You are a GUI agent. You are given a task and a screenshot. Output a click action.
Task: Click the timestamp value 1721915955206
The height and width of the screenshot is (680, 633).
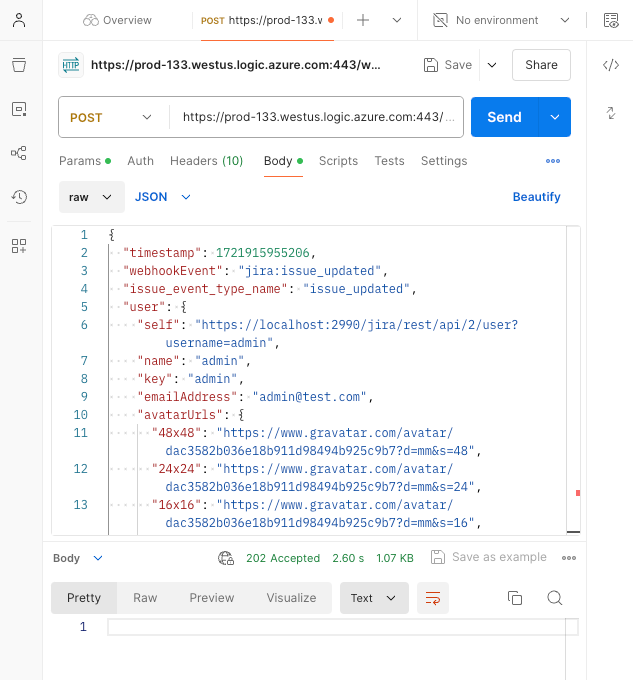[262, 253]
